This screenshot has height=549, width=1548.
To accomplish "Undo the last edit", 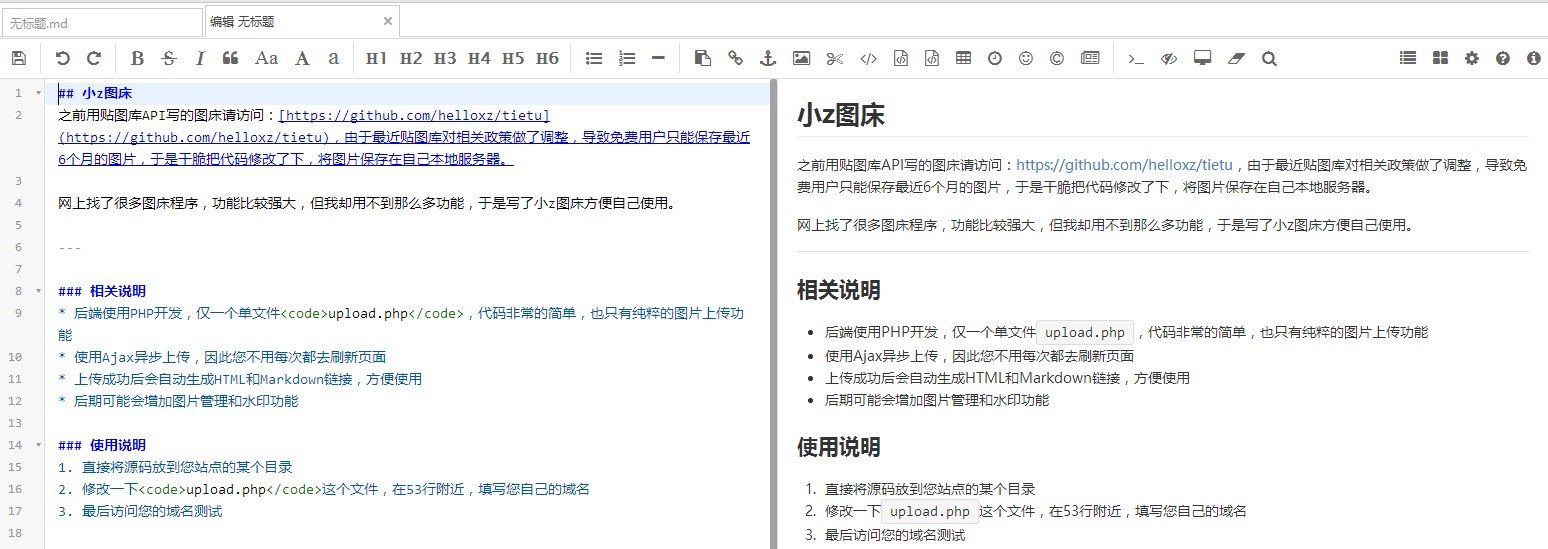I will click(x=63, y=59).
